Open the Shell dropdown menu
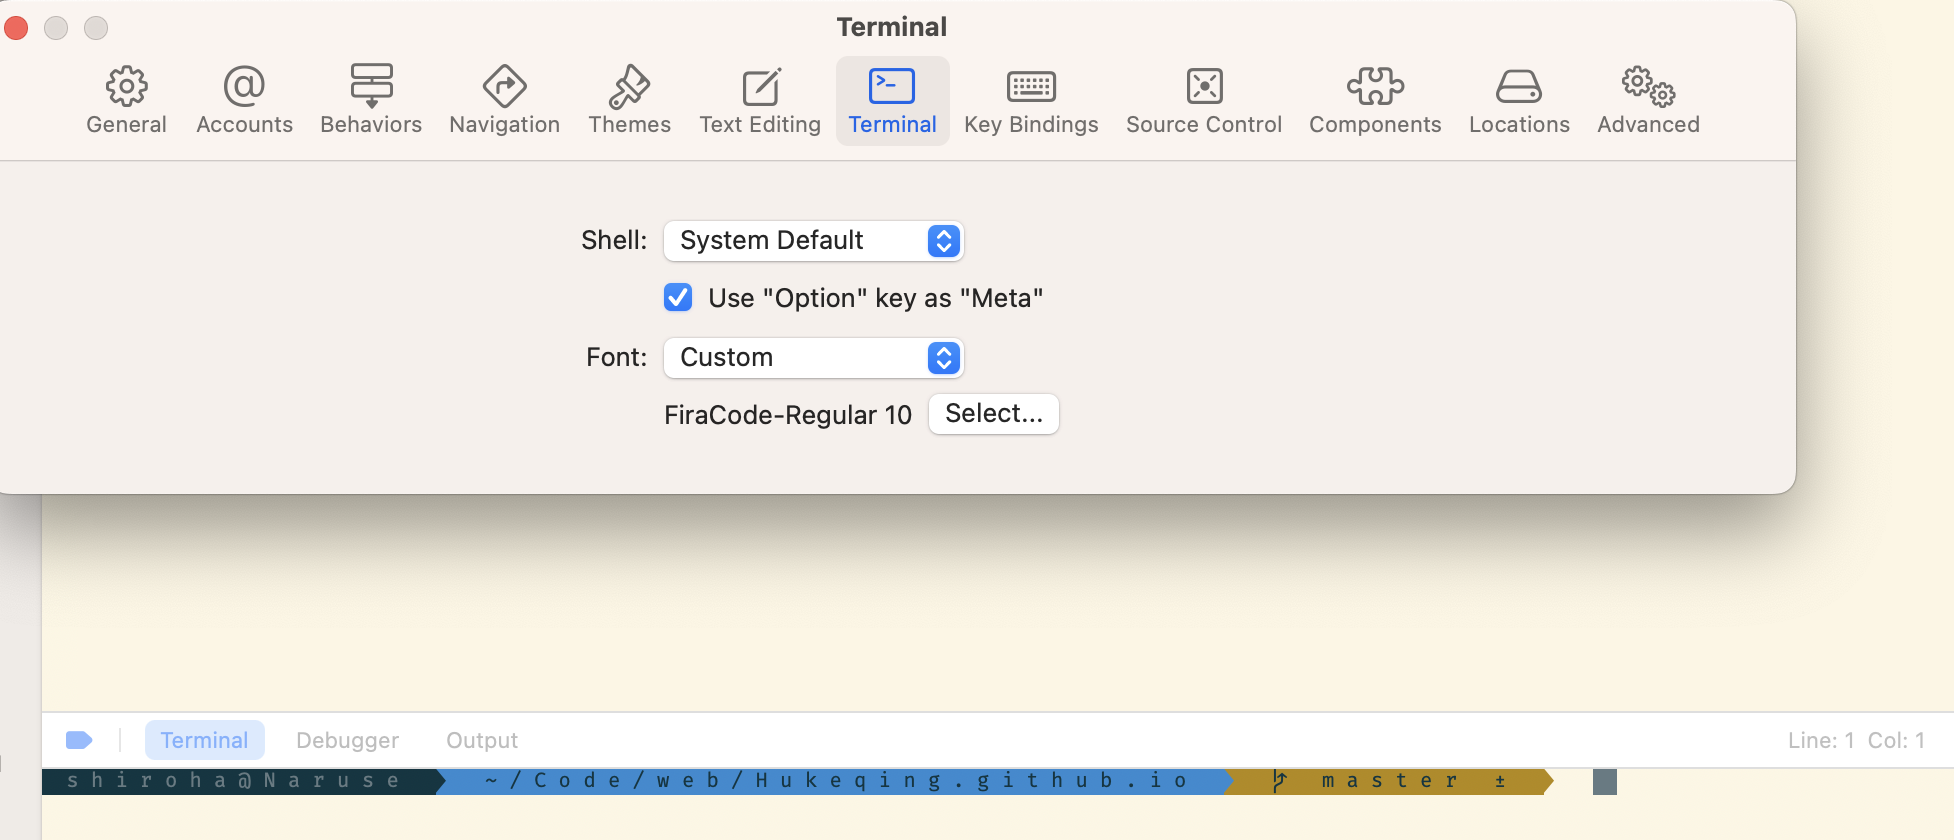This screenshot has height=840, width=1954. 813,241
